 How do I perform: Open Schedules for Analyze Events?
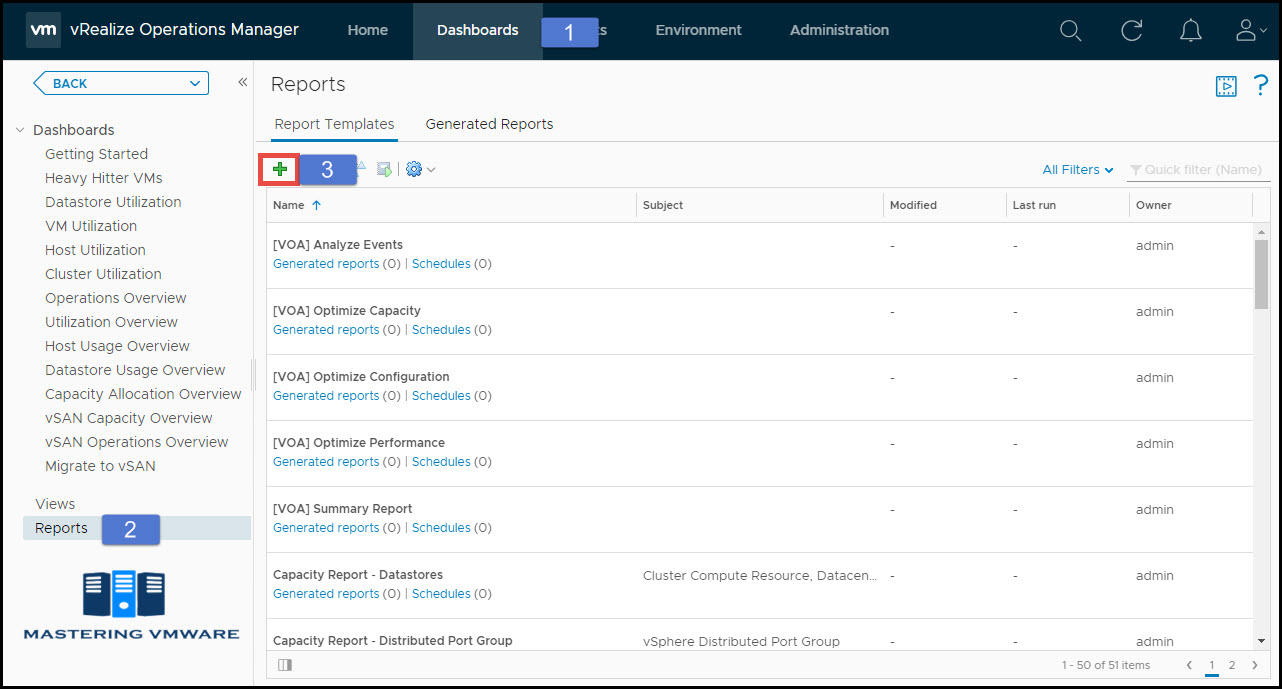click(x=441, y=264)
